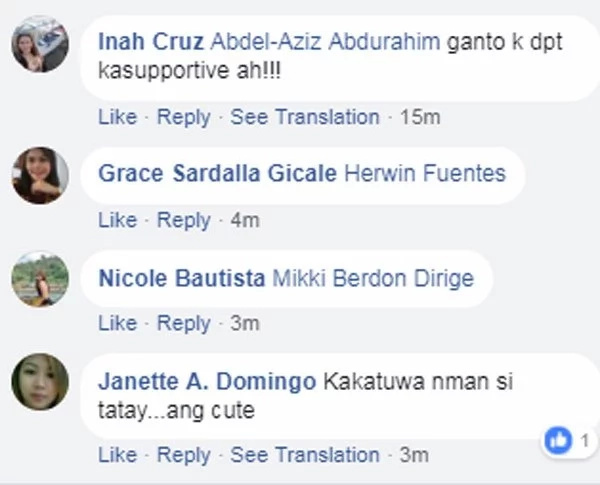Open tagged Herwin Fuentes profile link
This screenshot has height=485, width=600.
(x=425, y=173)
